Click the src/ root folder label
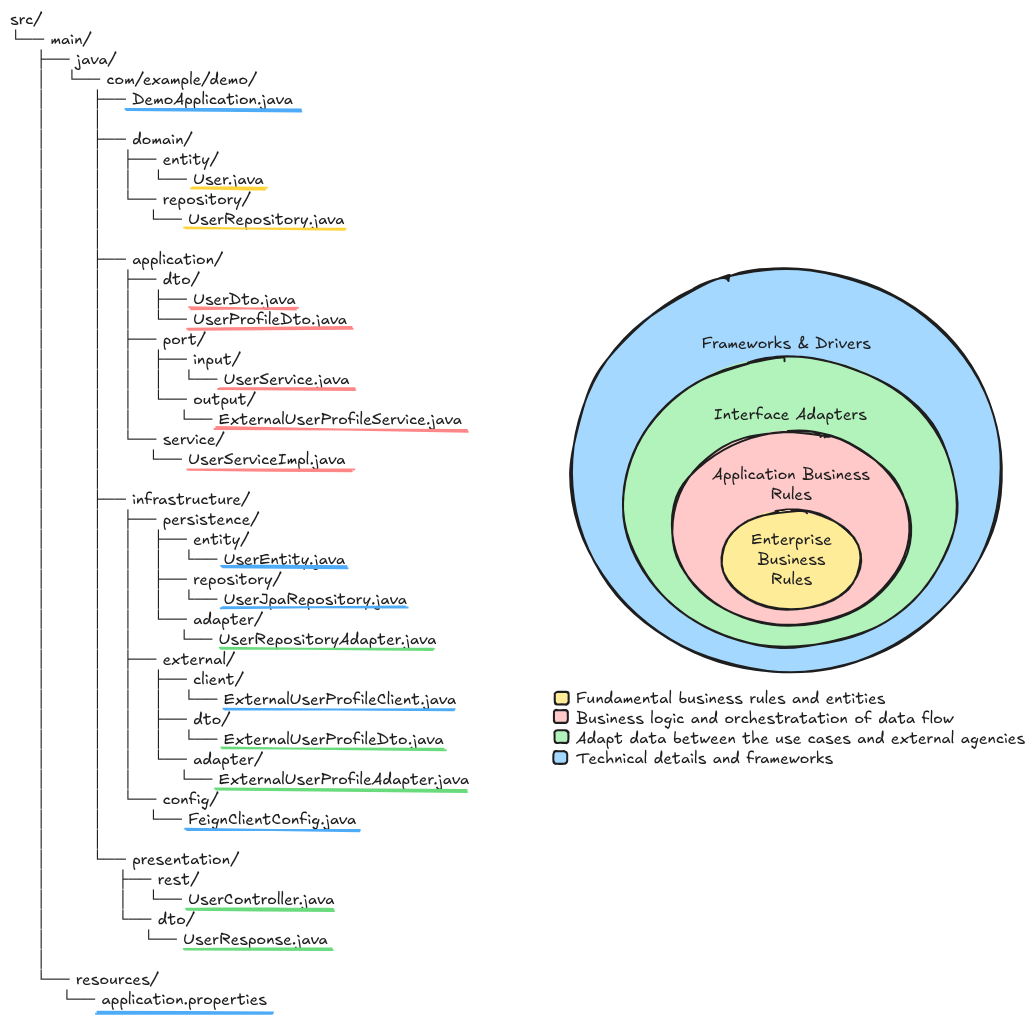The width and height of the screenshot is (1035, 1023). [26, 20]
